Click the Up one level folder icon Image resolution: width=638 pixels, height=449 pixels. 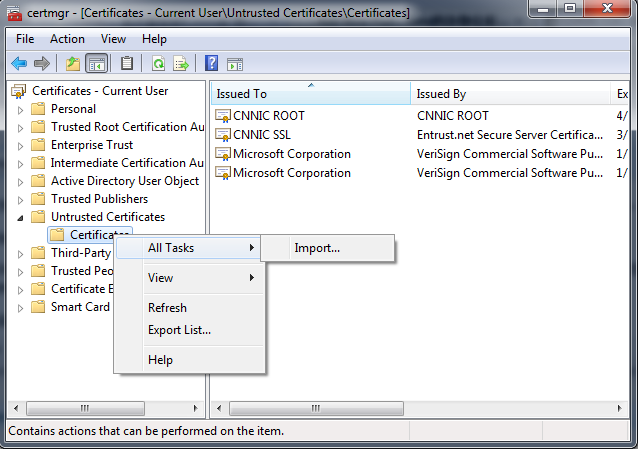pyautogui.click(x=73, y=64)
